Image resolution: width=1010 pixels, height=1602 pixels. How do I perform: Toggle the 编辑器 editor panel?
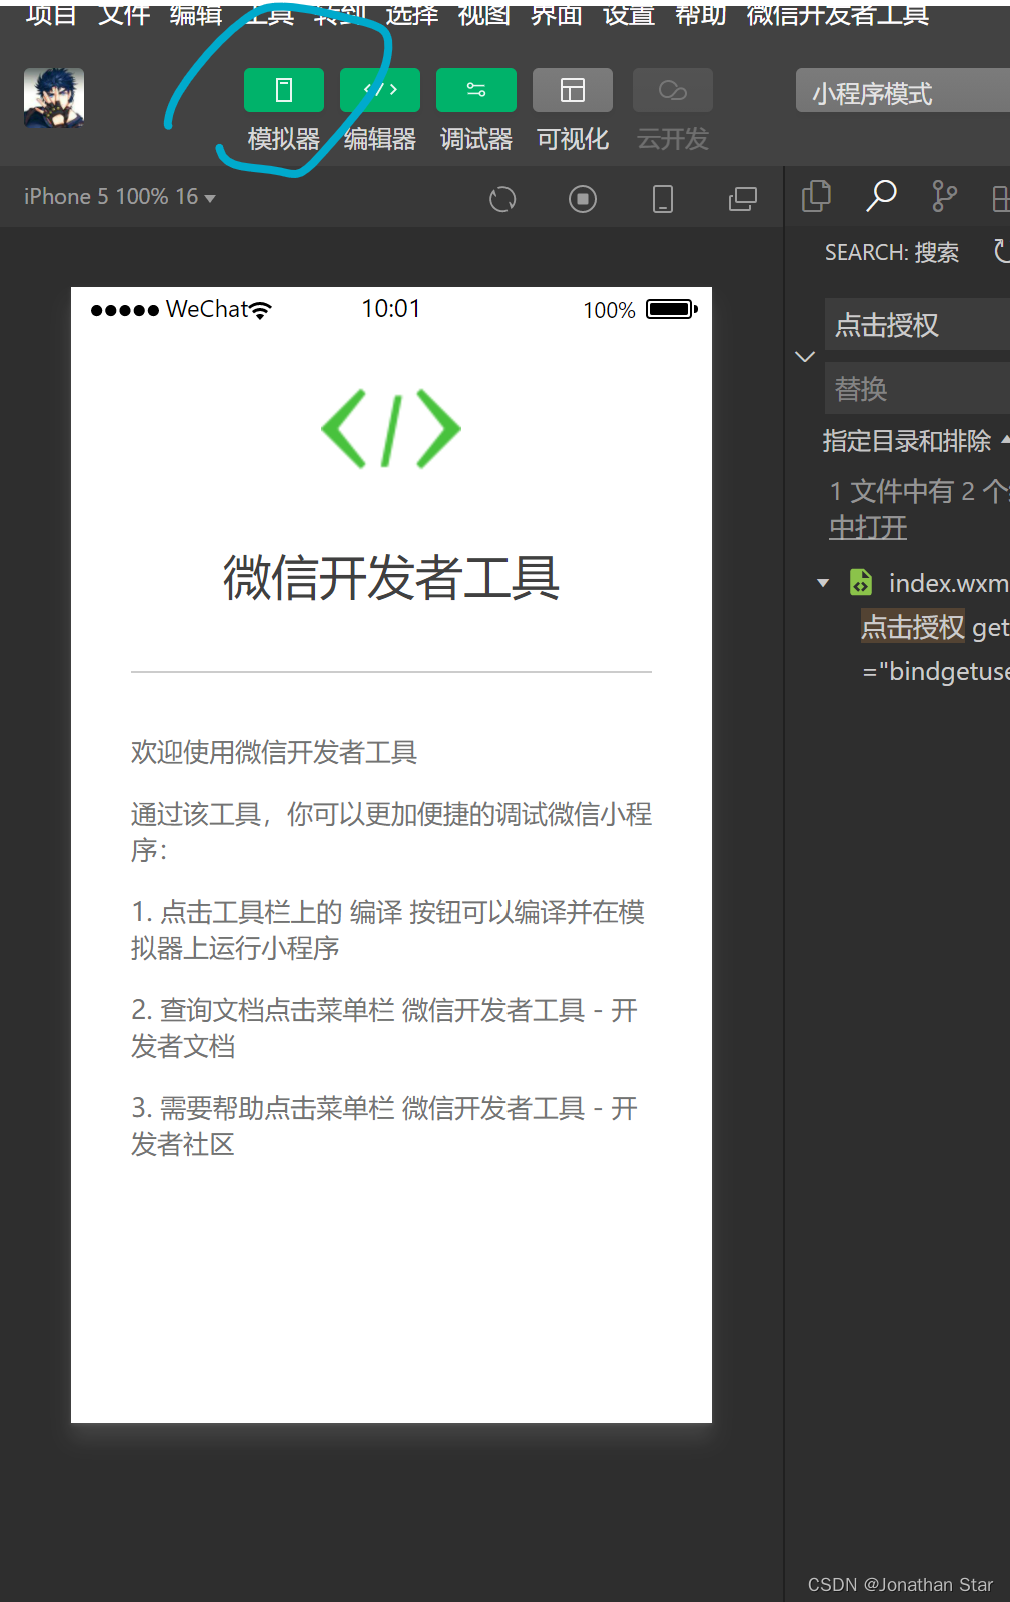(x=380, y=90)
